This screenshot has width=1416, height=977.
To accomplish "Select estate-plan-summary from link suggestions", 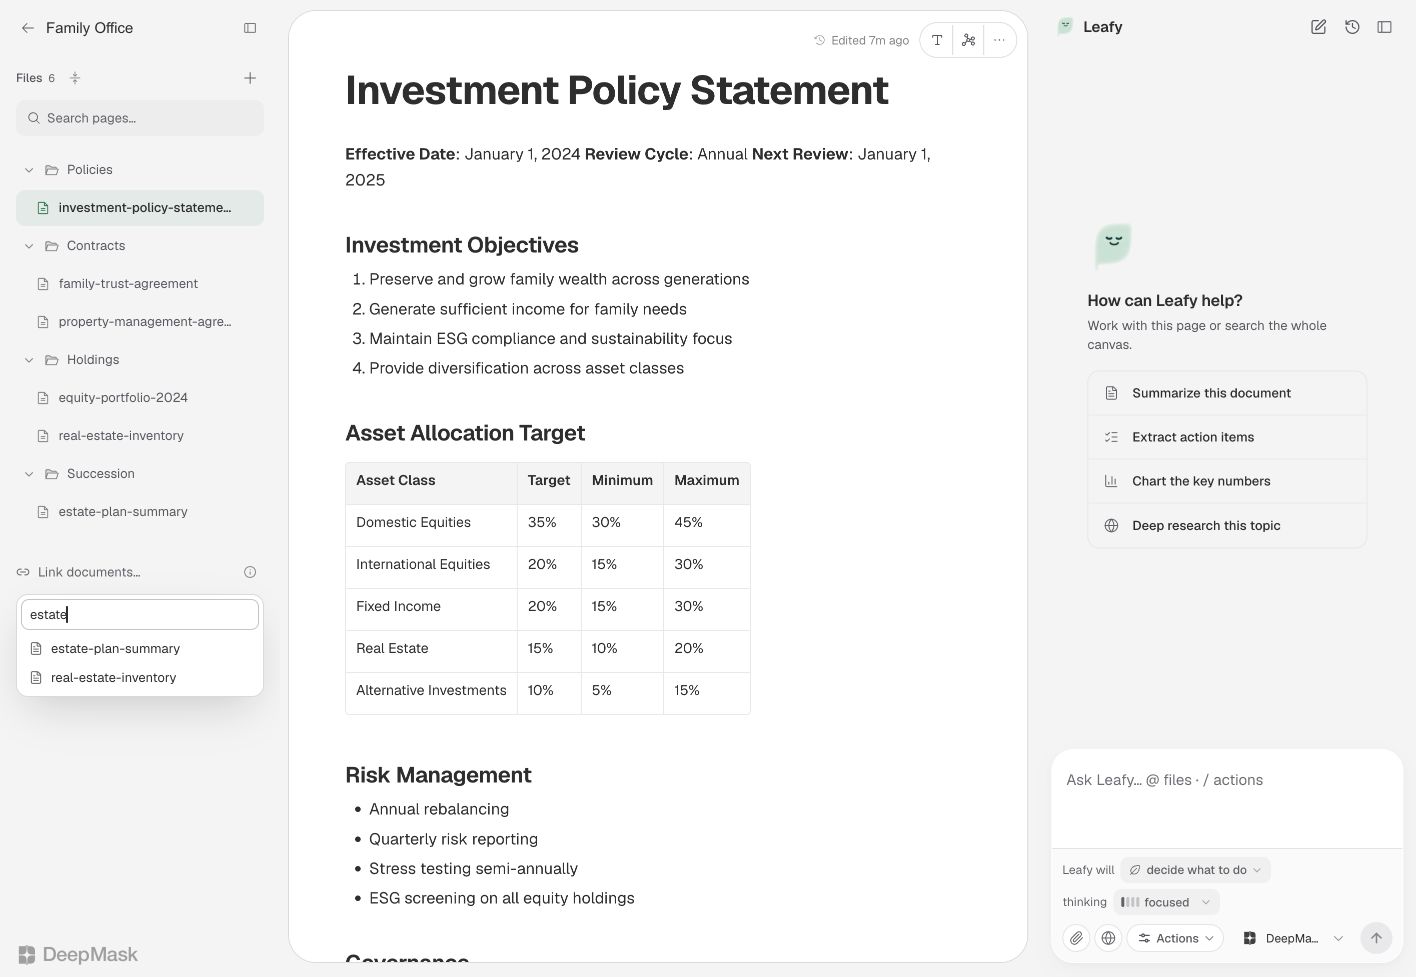I will tap(140, 649).
